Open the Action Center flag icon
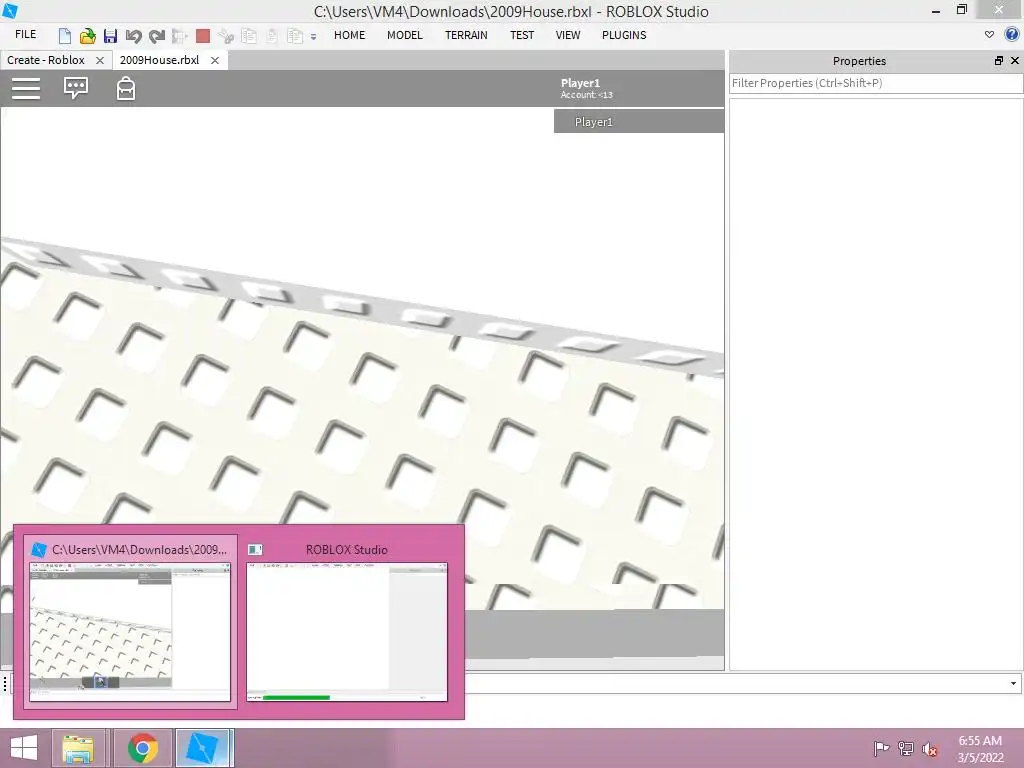The image size is (1024, 768). pyautogui.click(x=881, y=748)
